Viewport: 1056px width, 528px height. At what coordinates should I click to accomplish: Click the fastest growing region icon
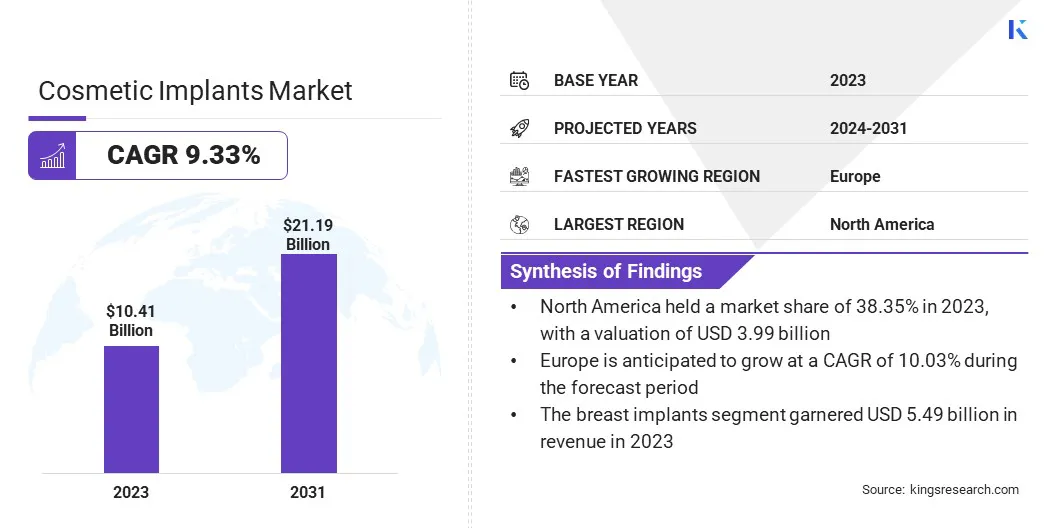click(x=519, y=176)
